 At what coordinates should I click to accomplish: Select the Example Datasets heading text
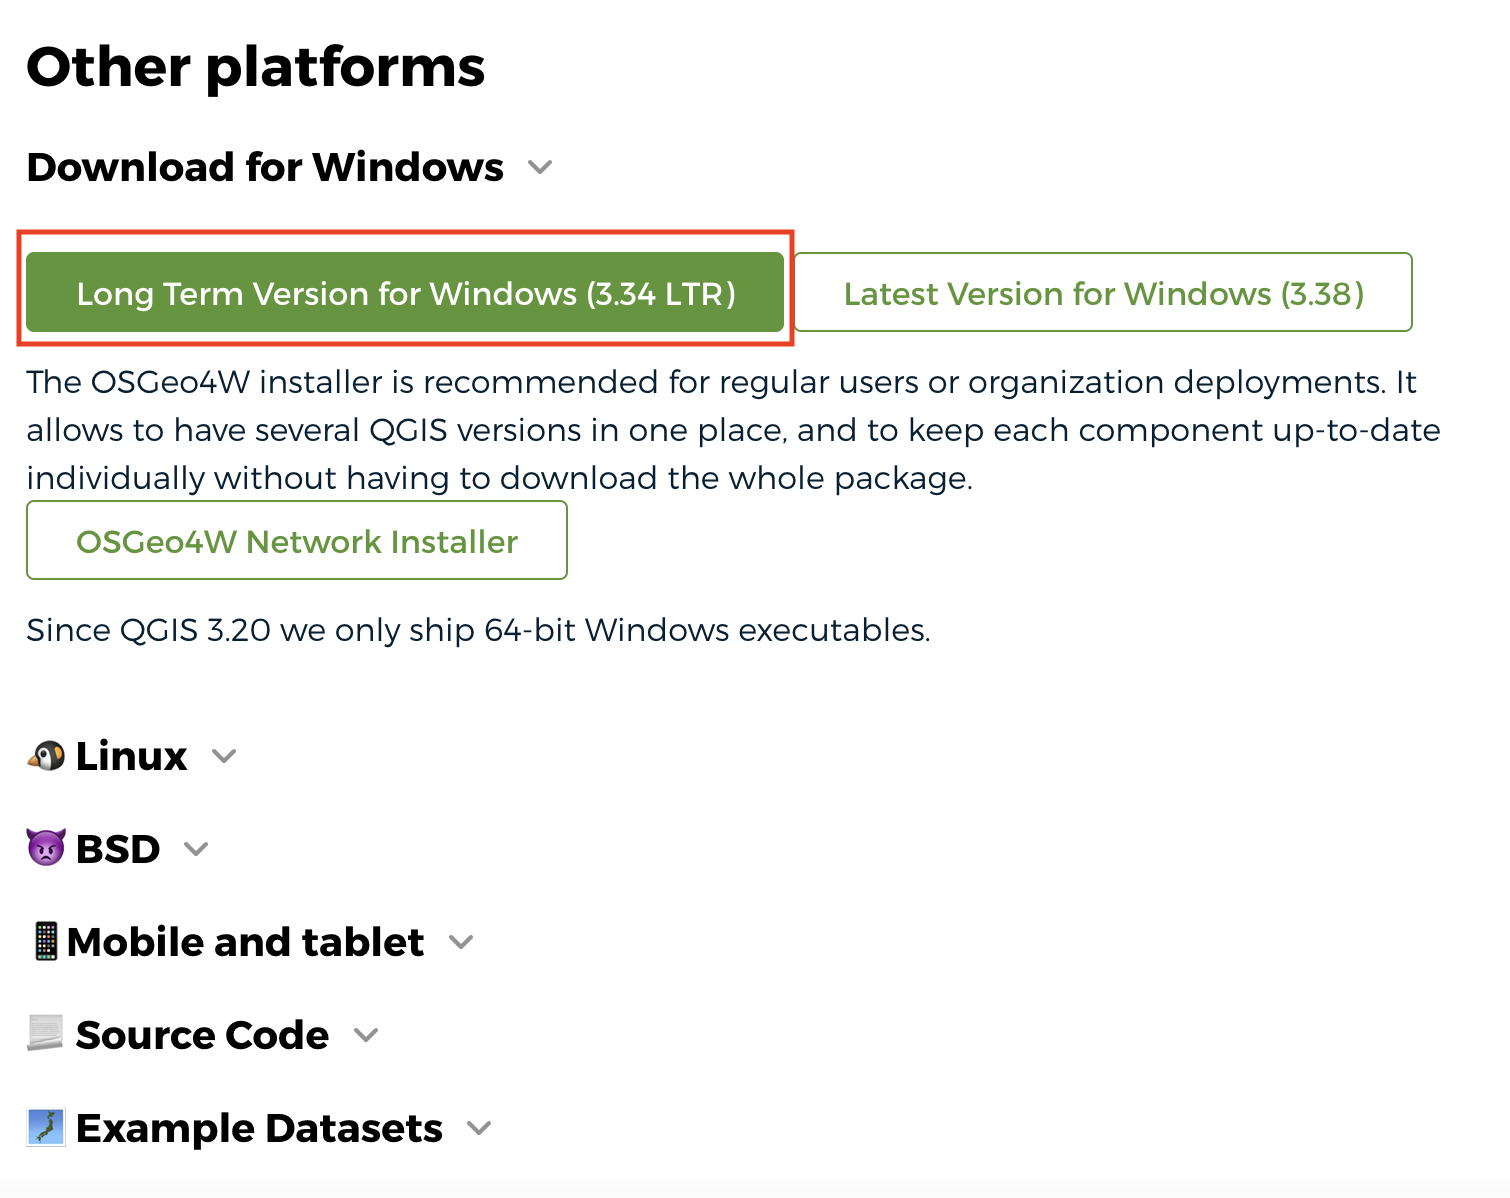point(259,1128)
